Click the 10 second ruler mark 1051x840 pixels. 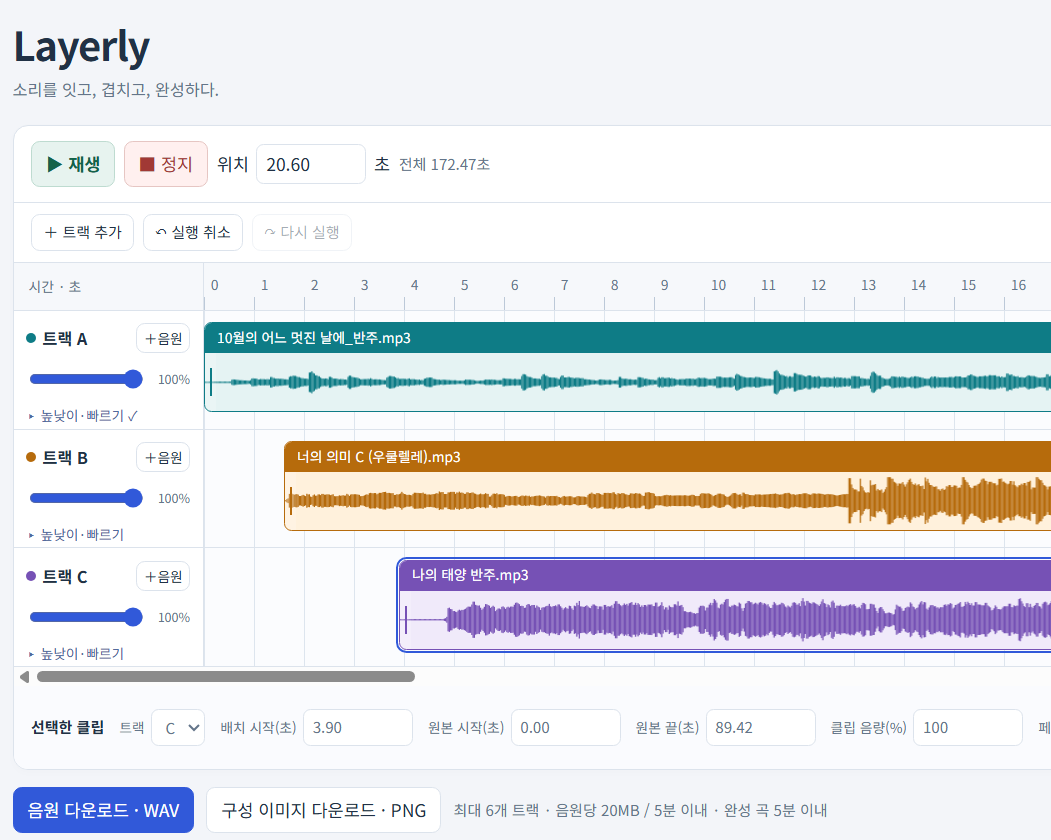(719, 286)
